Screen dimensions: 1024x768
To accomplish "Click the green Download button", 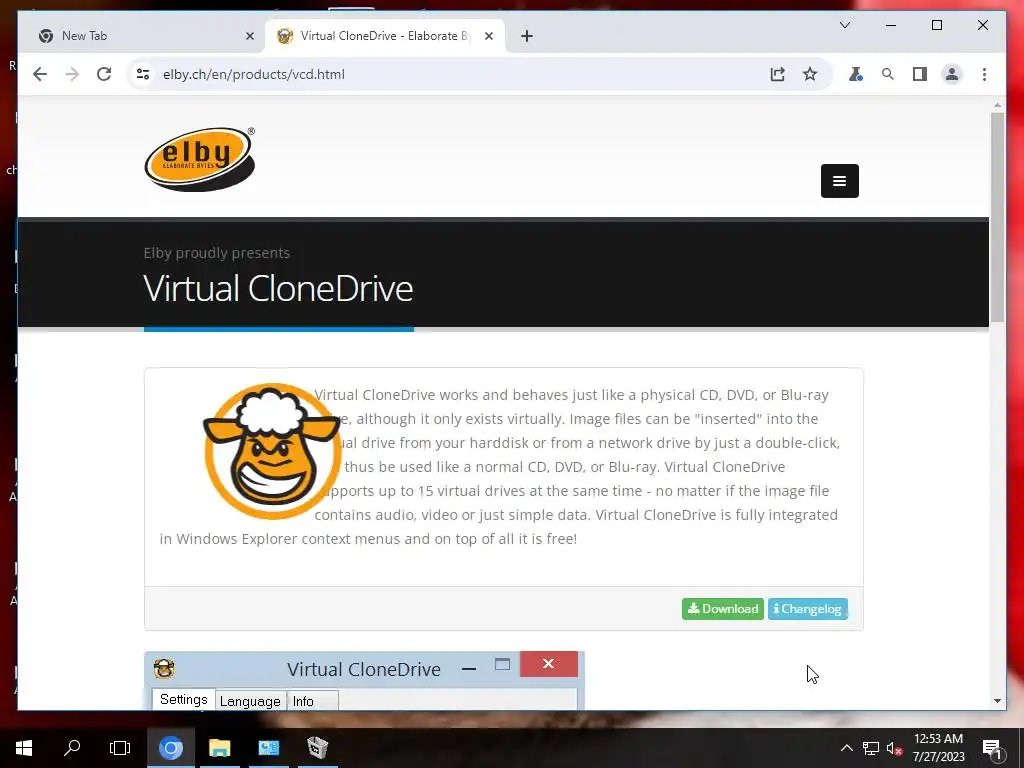I will point(722,609).
